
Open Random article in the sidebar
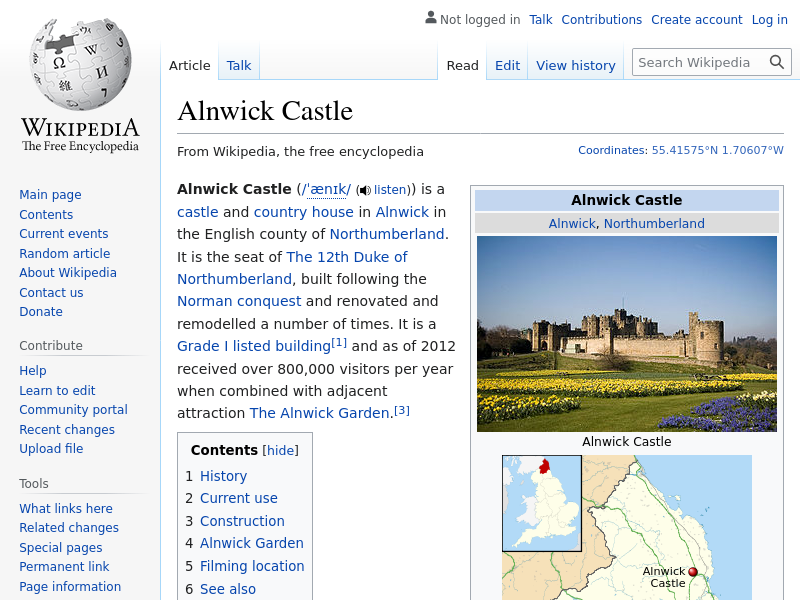pos(64,254)
